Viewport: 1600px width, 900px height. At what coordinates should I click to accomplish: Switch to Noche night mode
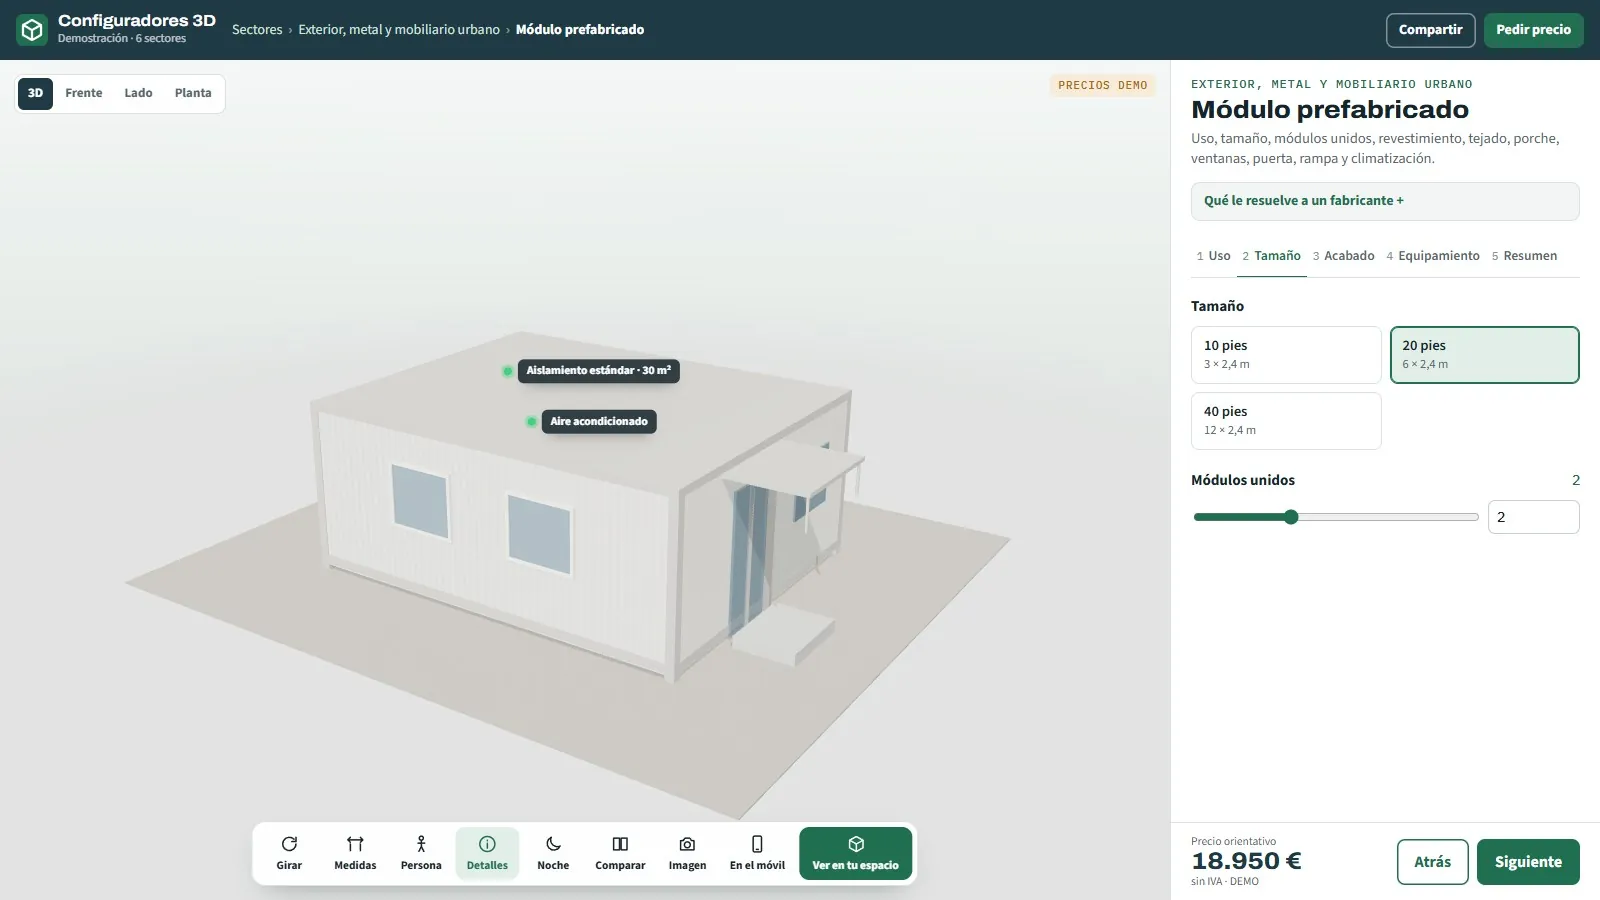pyautogui.click(x=553, y=853)
